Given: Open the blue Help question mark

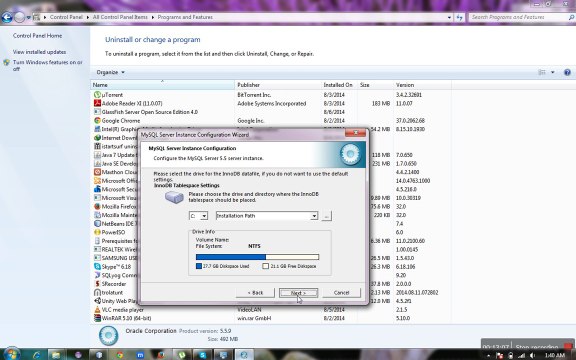Looking at the screenshot, I should (x=567, y=72).
